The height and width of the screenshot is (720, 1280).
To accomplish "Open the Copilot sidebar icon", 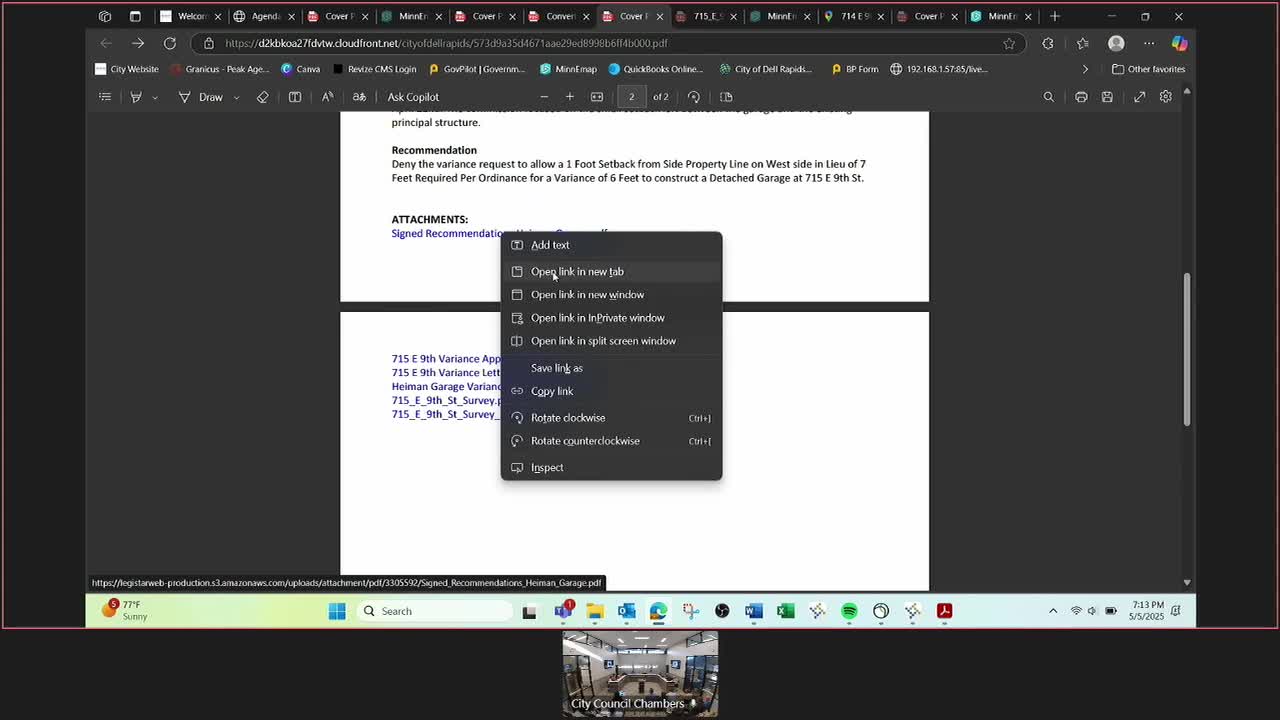I will [x=1179, y=44].
